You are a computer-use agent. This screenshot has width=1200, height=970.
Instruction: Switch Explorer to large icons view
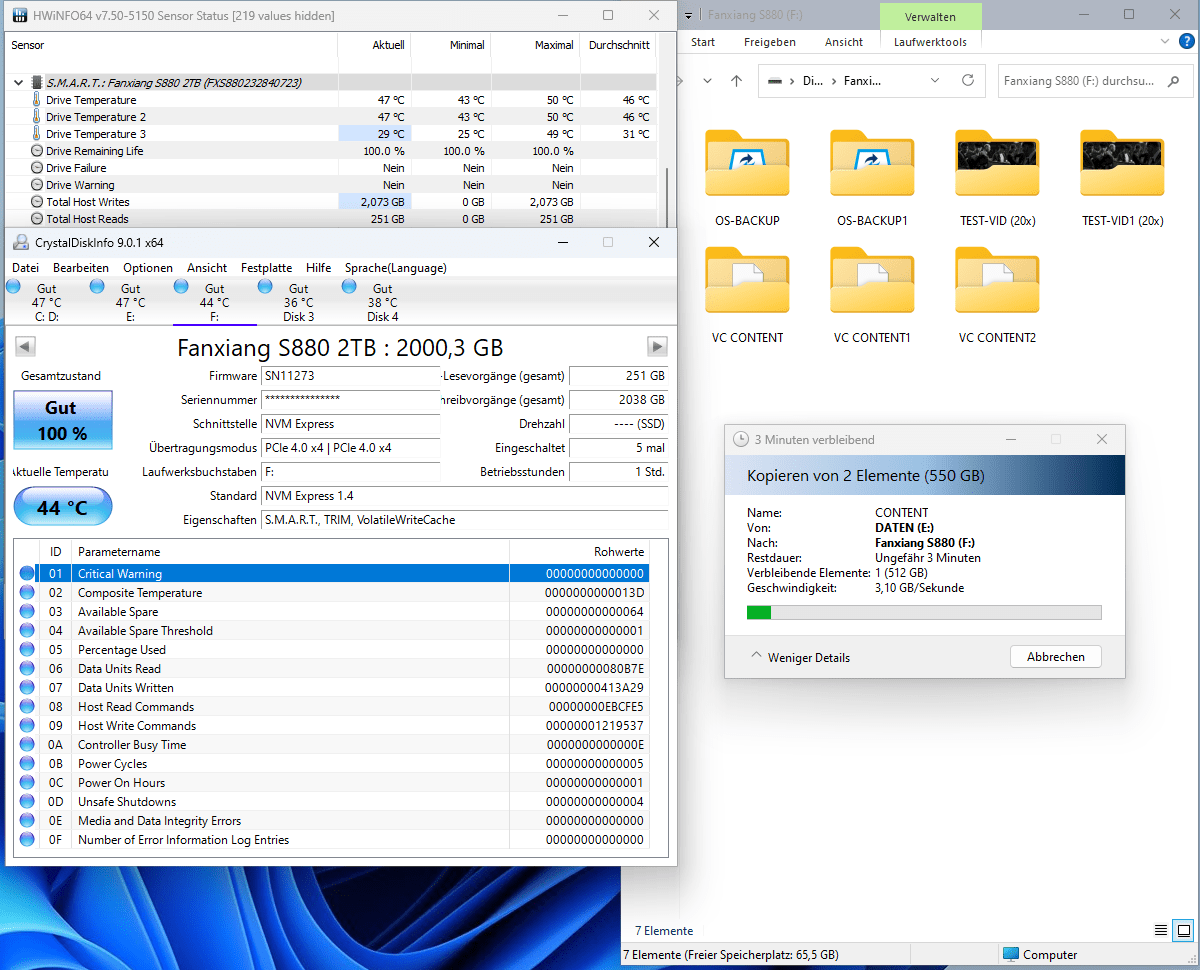(1184, 930)
